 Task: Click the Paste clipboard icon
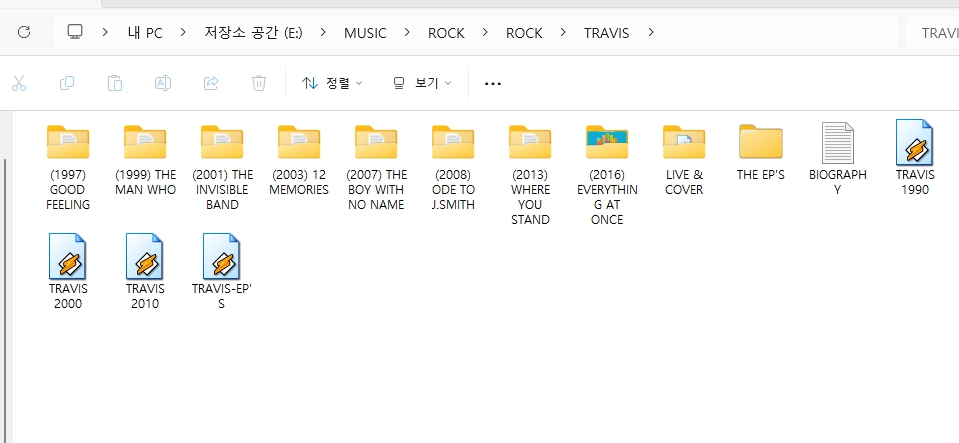(x=115, y=83)
